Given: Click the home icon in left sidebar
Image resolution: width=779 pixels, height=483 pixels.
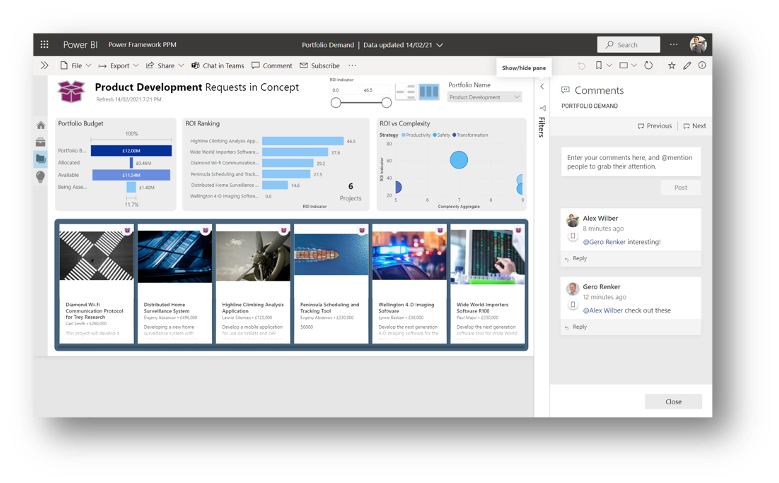Looking at the screenshot, I should pos(41,125).
